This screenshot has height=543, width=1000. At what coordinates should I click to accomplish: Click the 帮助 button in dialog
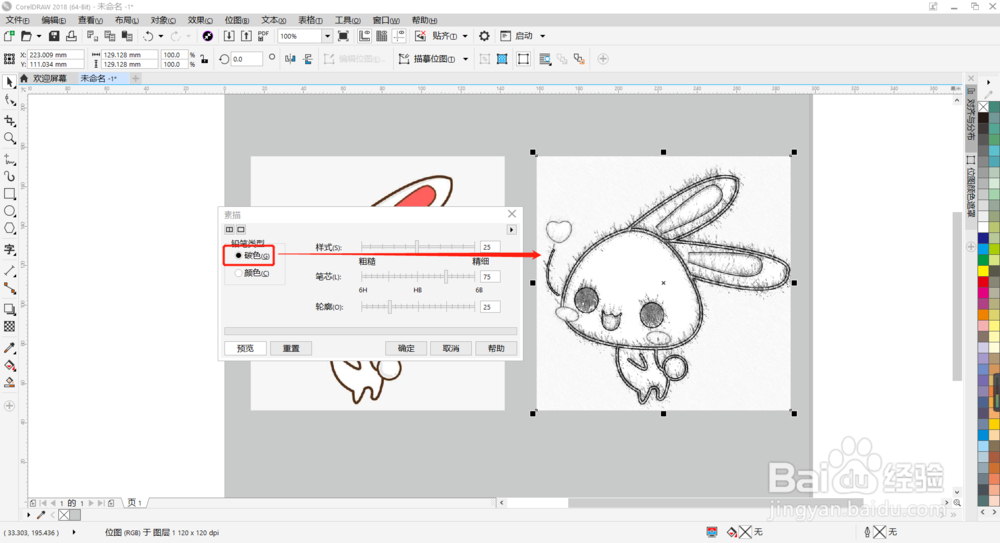point(496,348)
